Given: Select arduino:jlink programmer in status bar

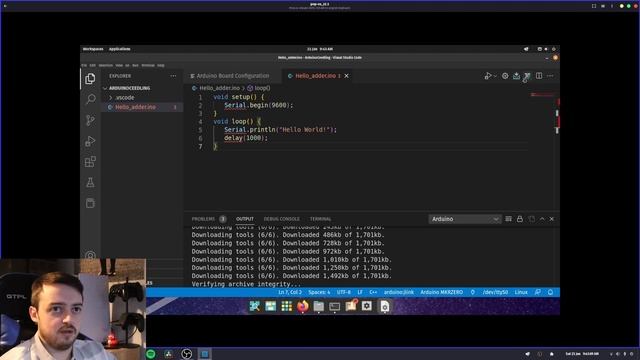Looking at the screenshot, I should click(x=399, y=292).
